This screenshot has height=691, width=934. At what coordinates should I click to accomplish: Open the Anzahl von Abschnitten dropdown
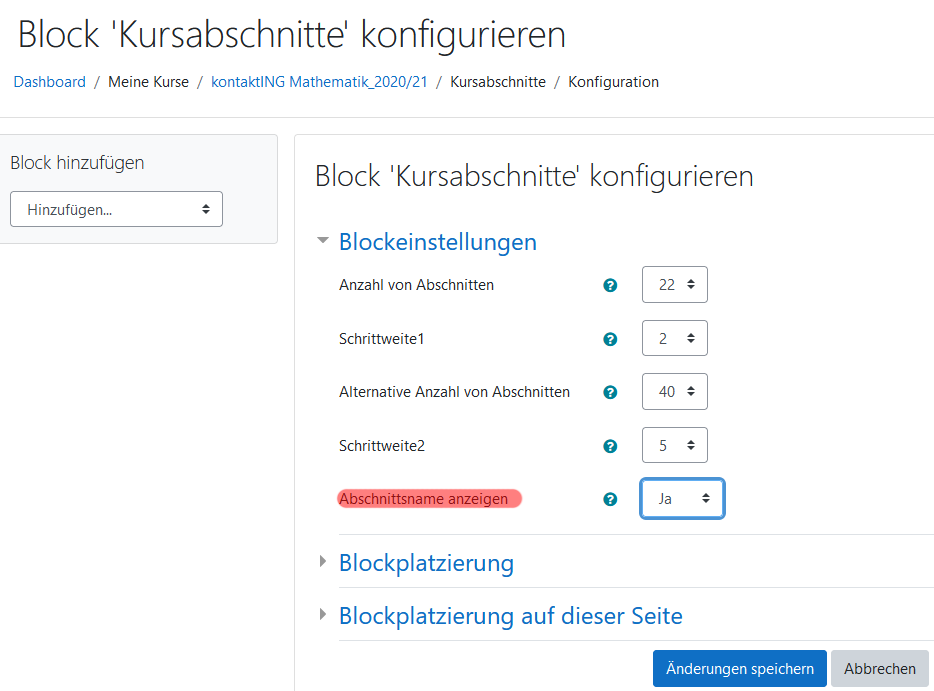[x=675, y=284]
